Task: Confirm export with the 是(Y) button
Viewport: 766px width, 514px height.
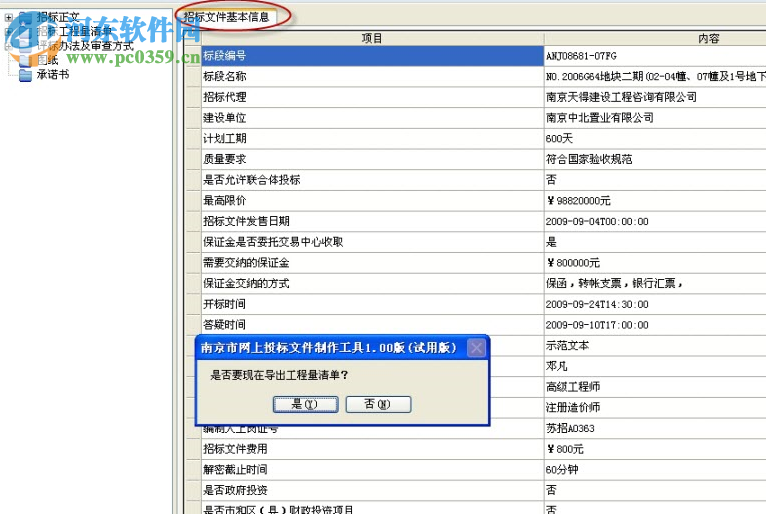Action: click(305, 404)
